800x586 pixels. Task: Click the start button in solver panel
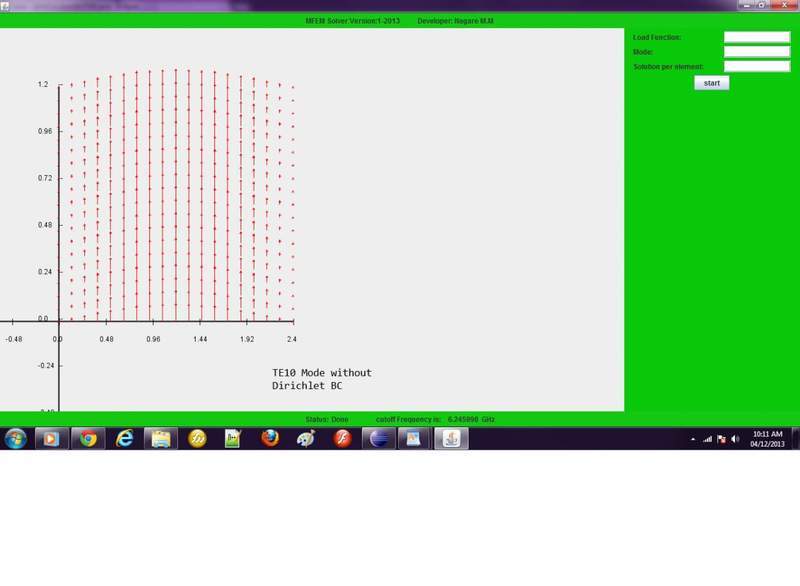click(711, 83)
